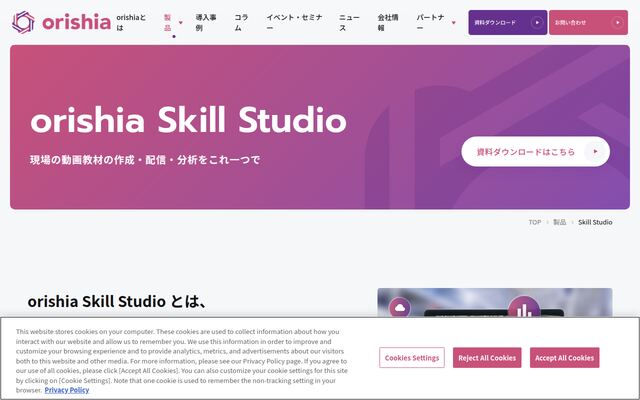This screenshot has height=400, width=640.
Task: Click the orishia Skill Studio とは heading
Action: point(117,301)
